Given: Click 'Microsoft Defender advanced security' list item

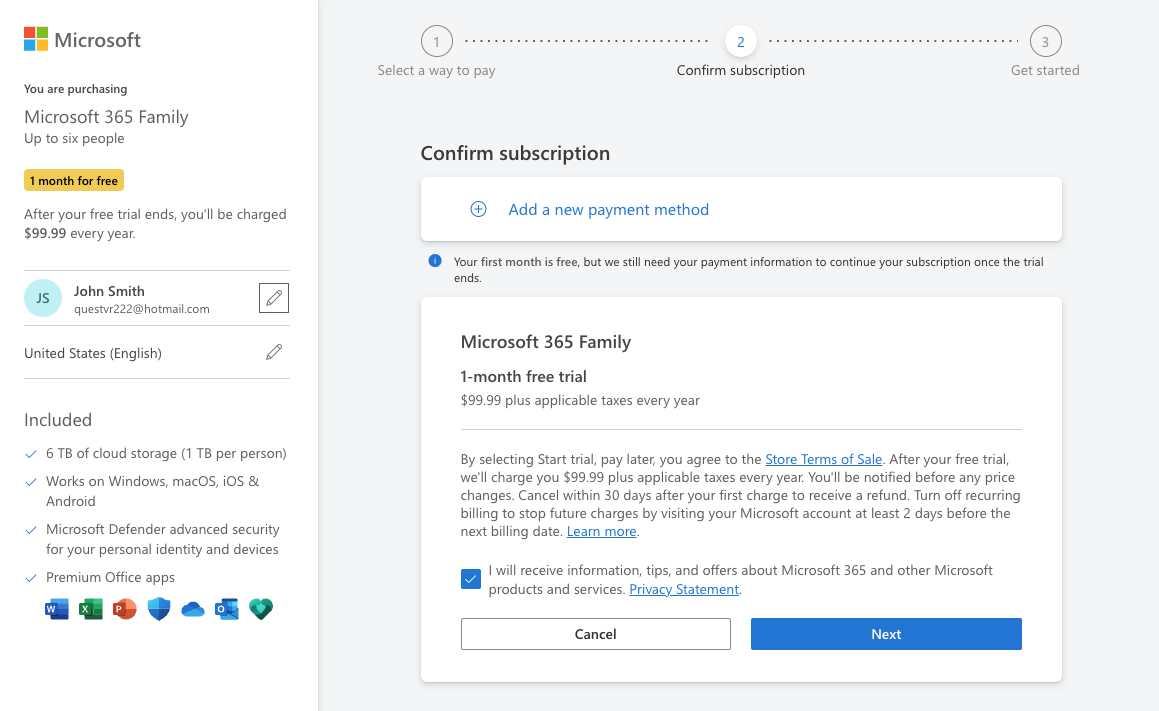Looking at the screenshot, I should pos(163,539).
